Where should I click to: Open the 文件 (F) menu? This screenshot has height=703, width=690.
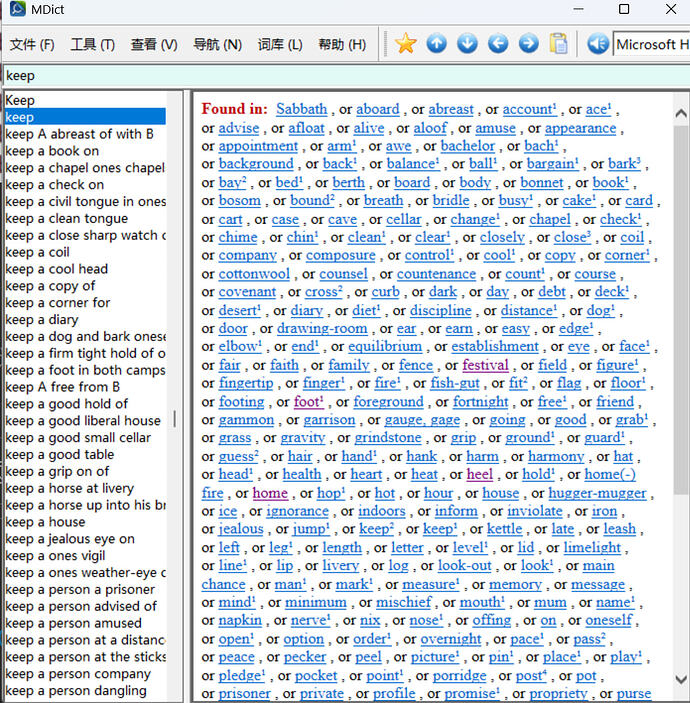32,44
